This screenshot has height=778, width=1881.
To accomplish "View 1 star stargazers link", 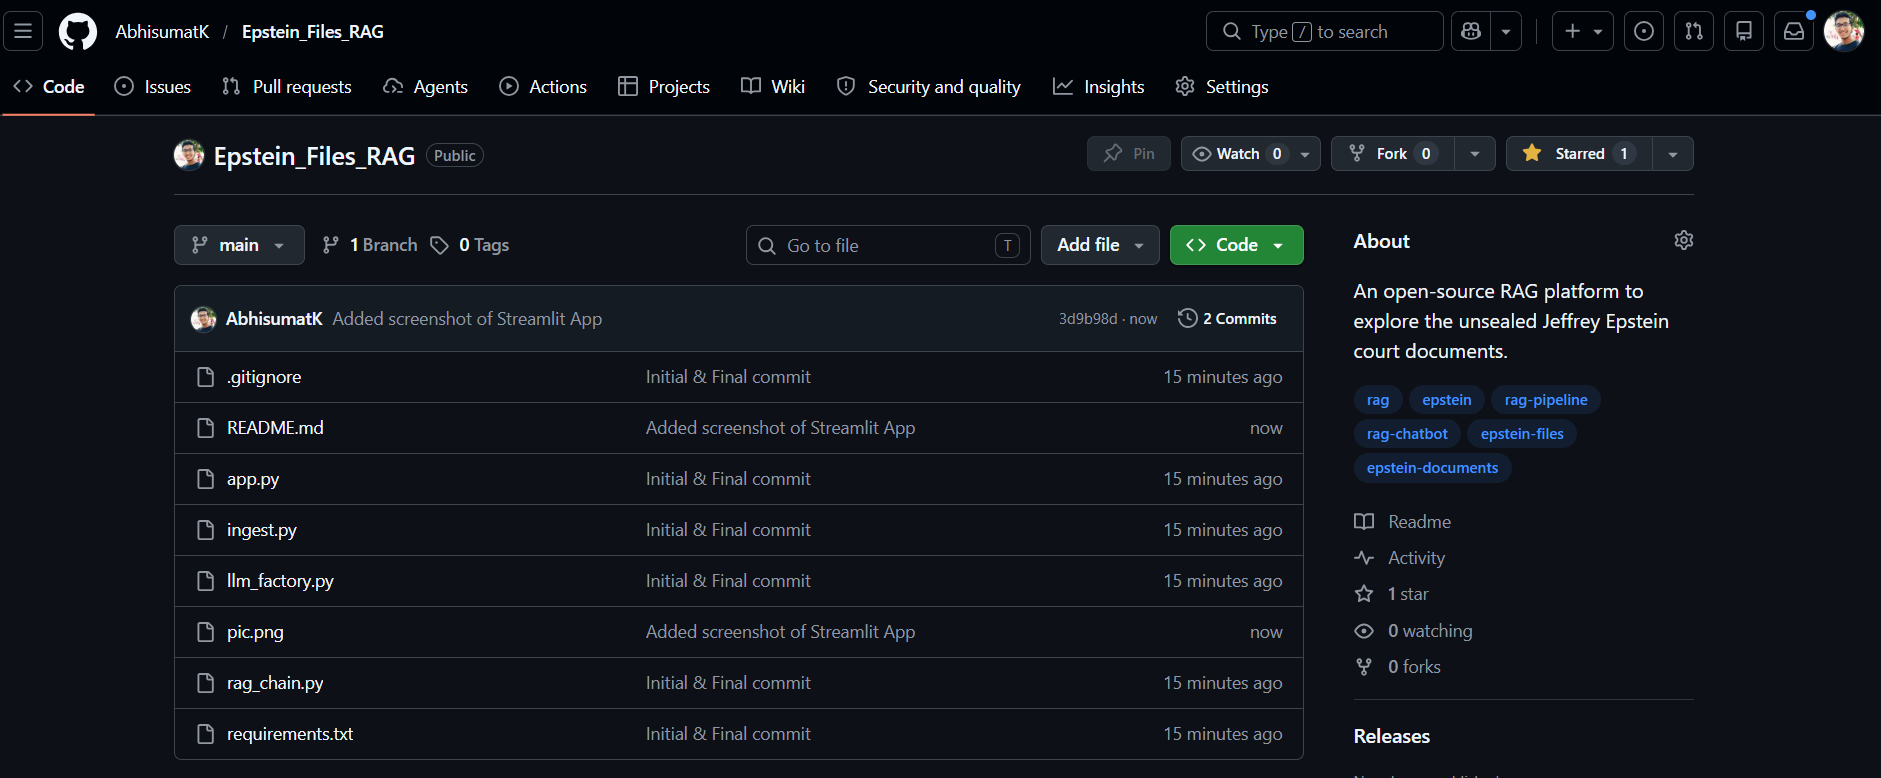I will pyautogui.click(x=1392, y=594).
